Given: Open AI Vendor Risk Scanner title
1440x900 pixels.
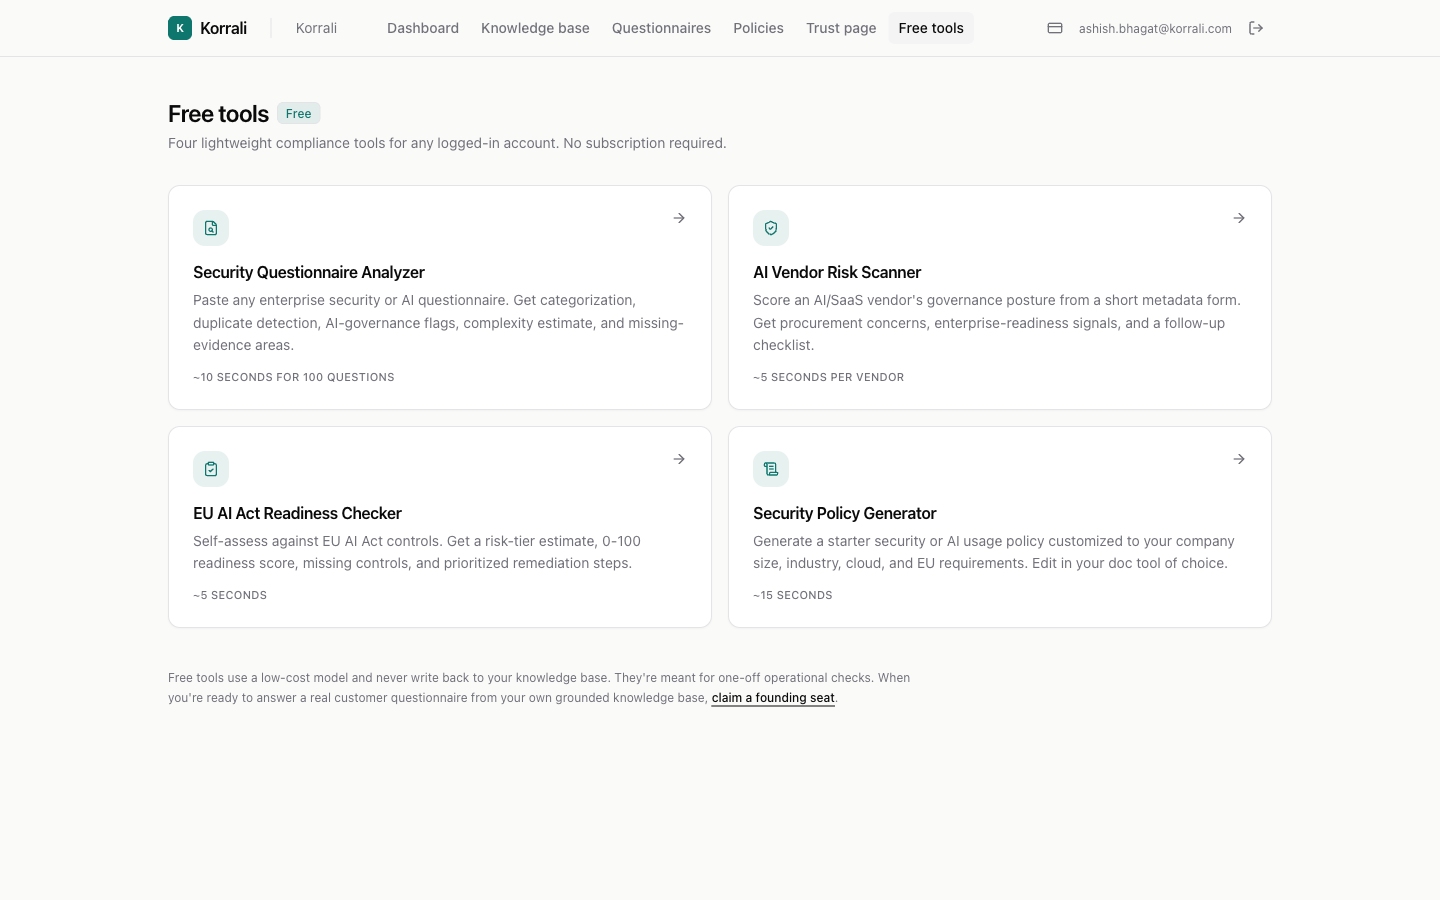Looking at the screenshot, I should (x=837, y=272).
